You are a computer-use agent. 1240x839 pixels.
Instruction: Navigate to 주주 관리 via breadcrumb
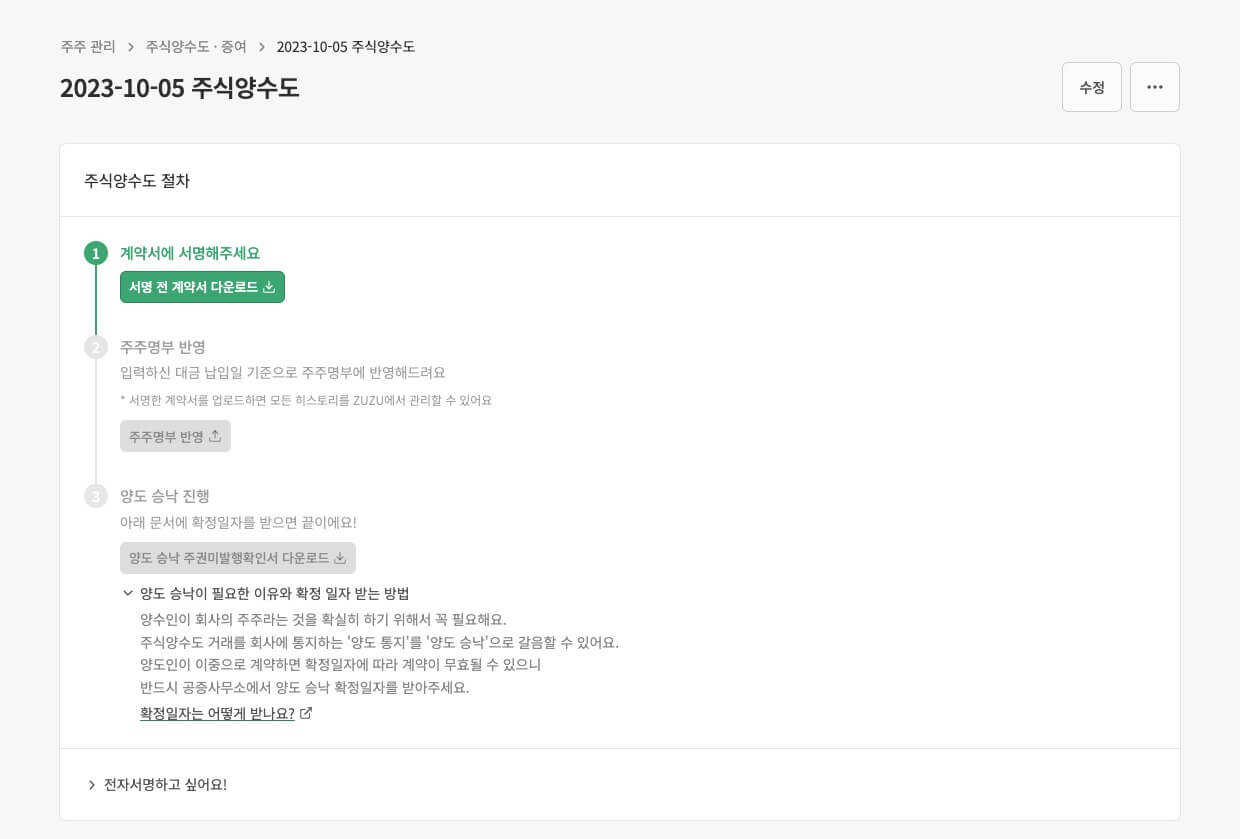coord(87,46)
